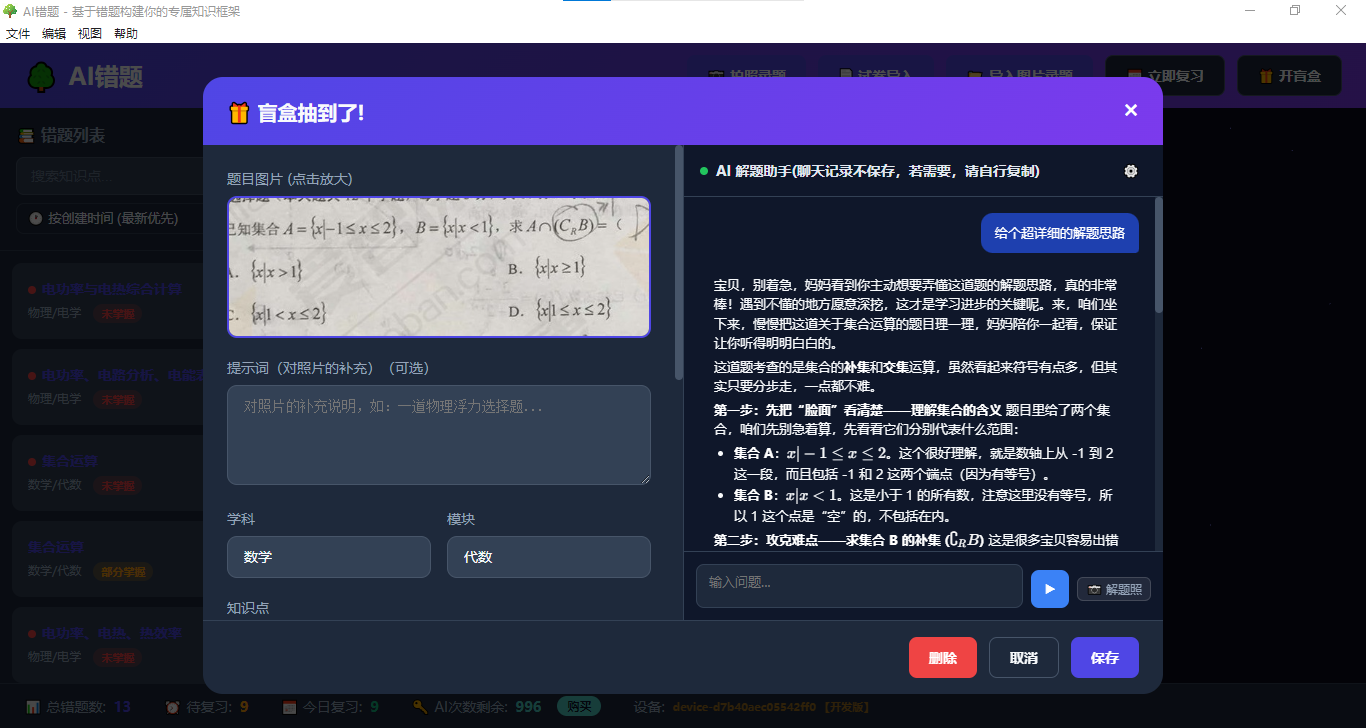This screenshot has height=728, width=1366.
Task: Open the 编辑 menu
Action: (x=54, y=33)
